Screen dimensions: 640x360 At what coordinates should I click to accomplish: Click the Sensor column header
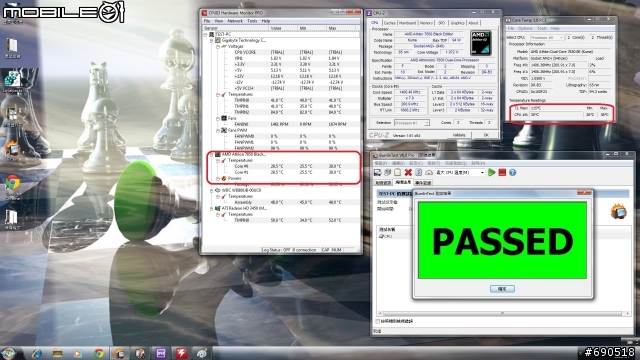(236, 28)
